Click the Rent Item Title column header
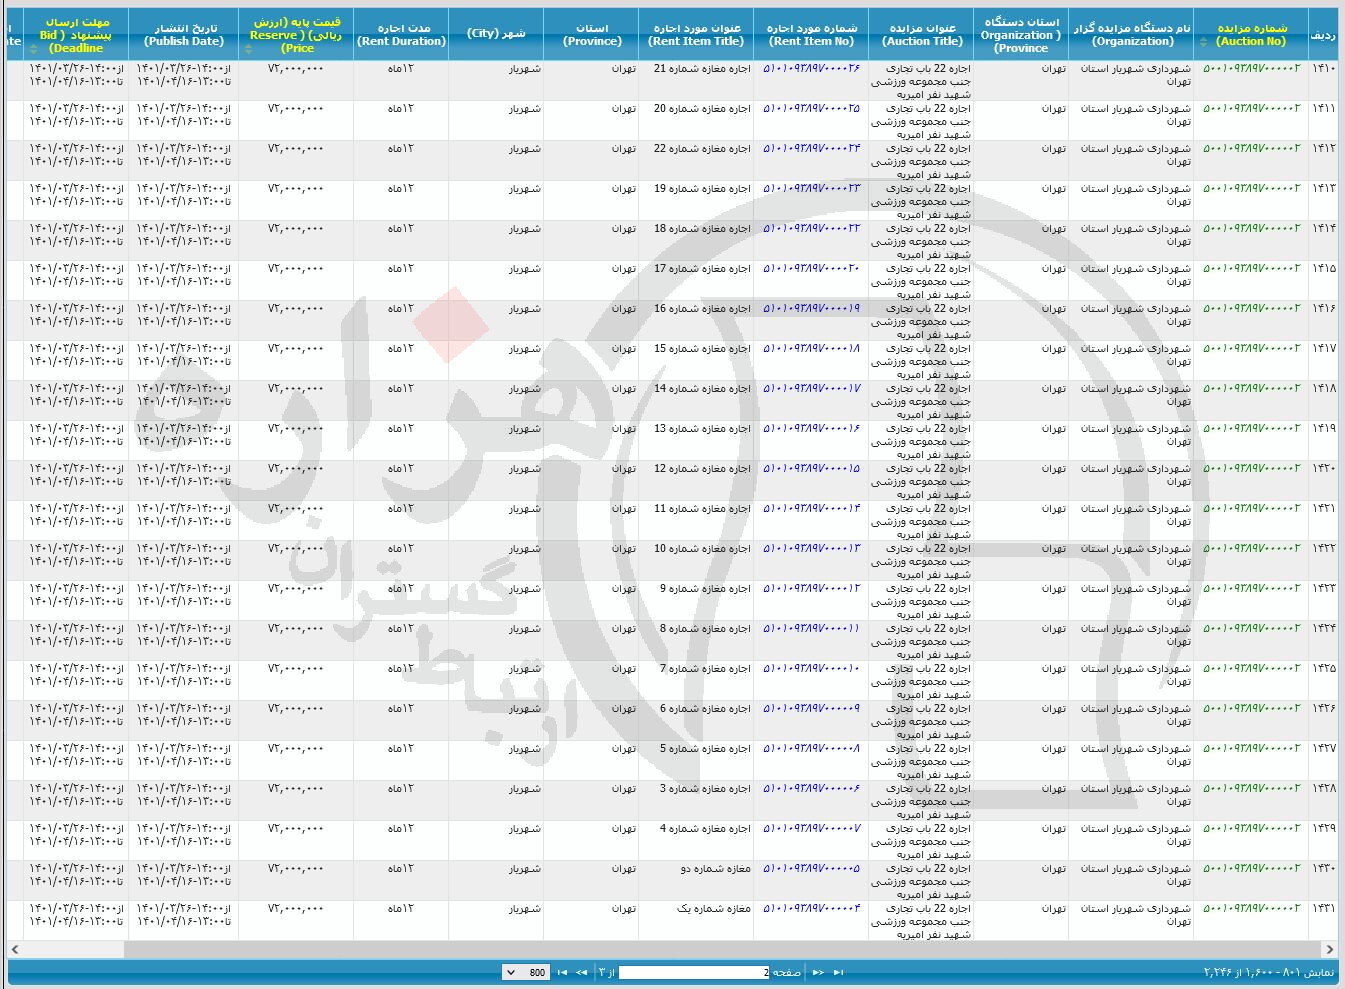The height and width of the screenshot is (989, 1345). (x=696, y=35)
